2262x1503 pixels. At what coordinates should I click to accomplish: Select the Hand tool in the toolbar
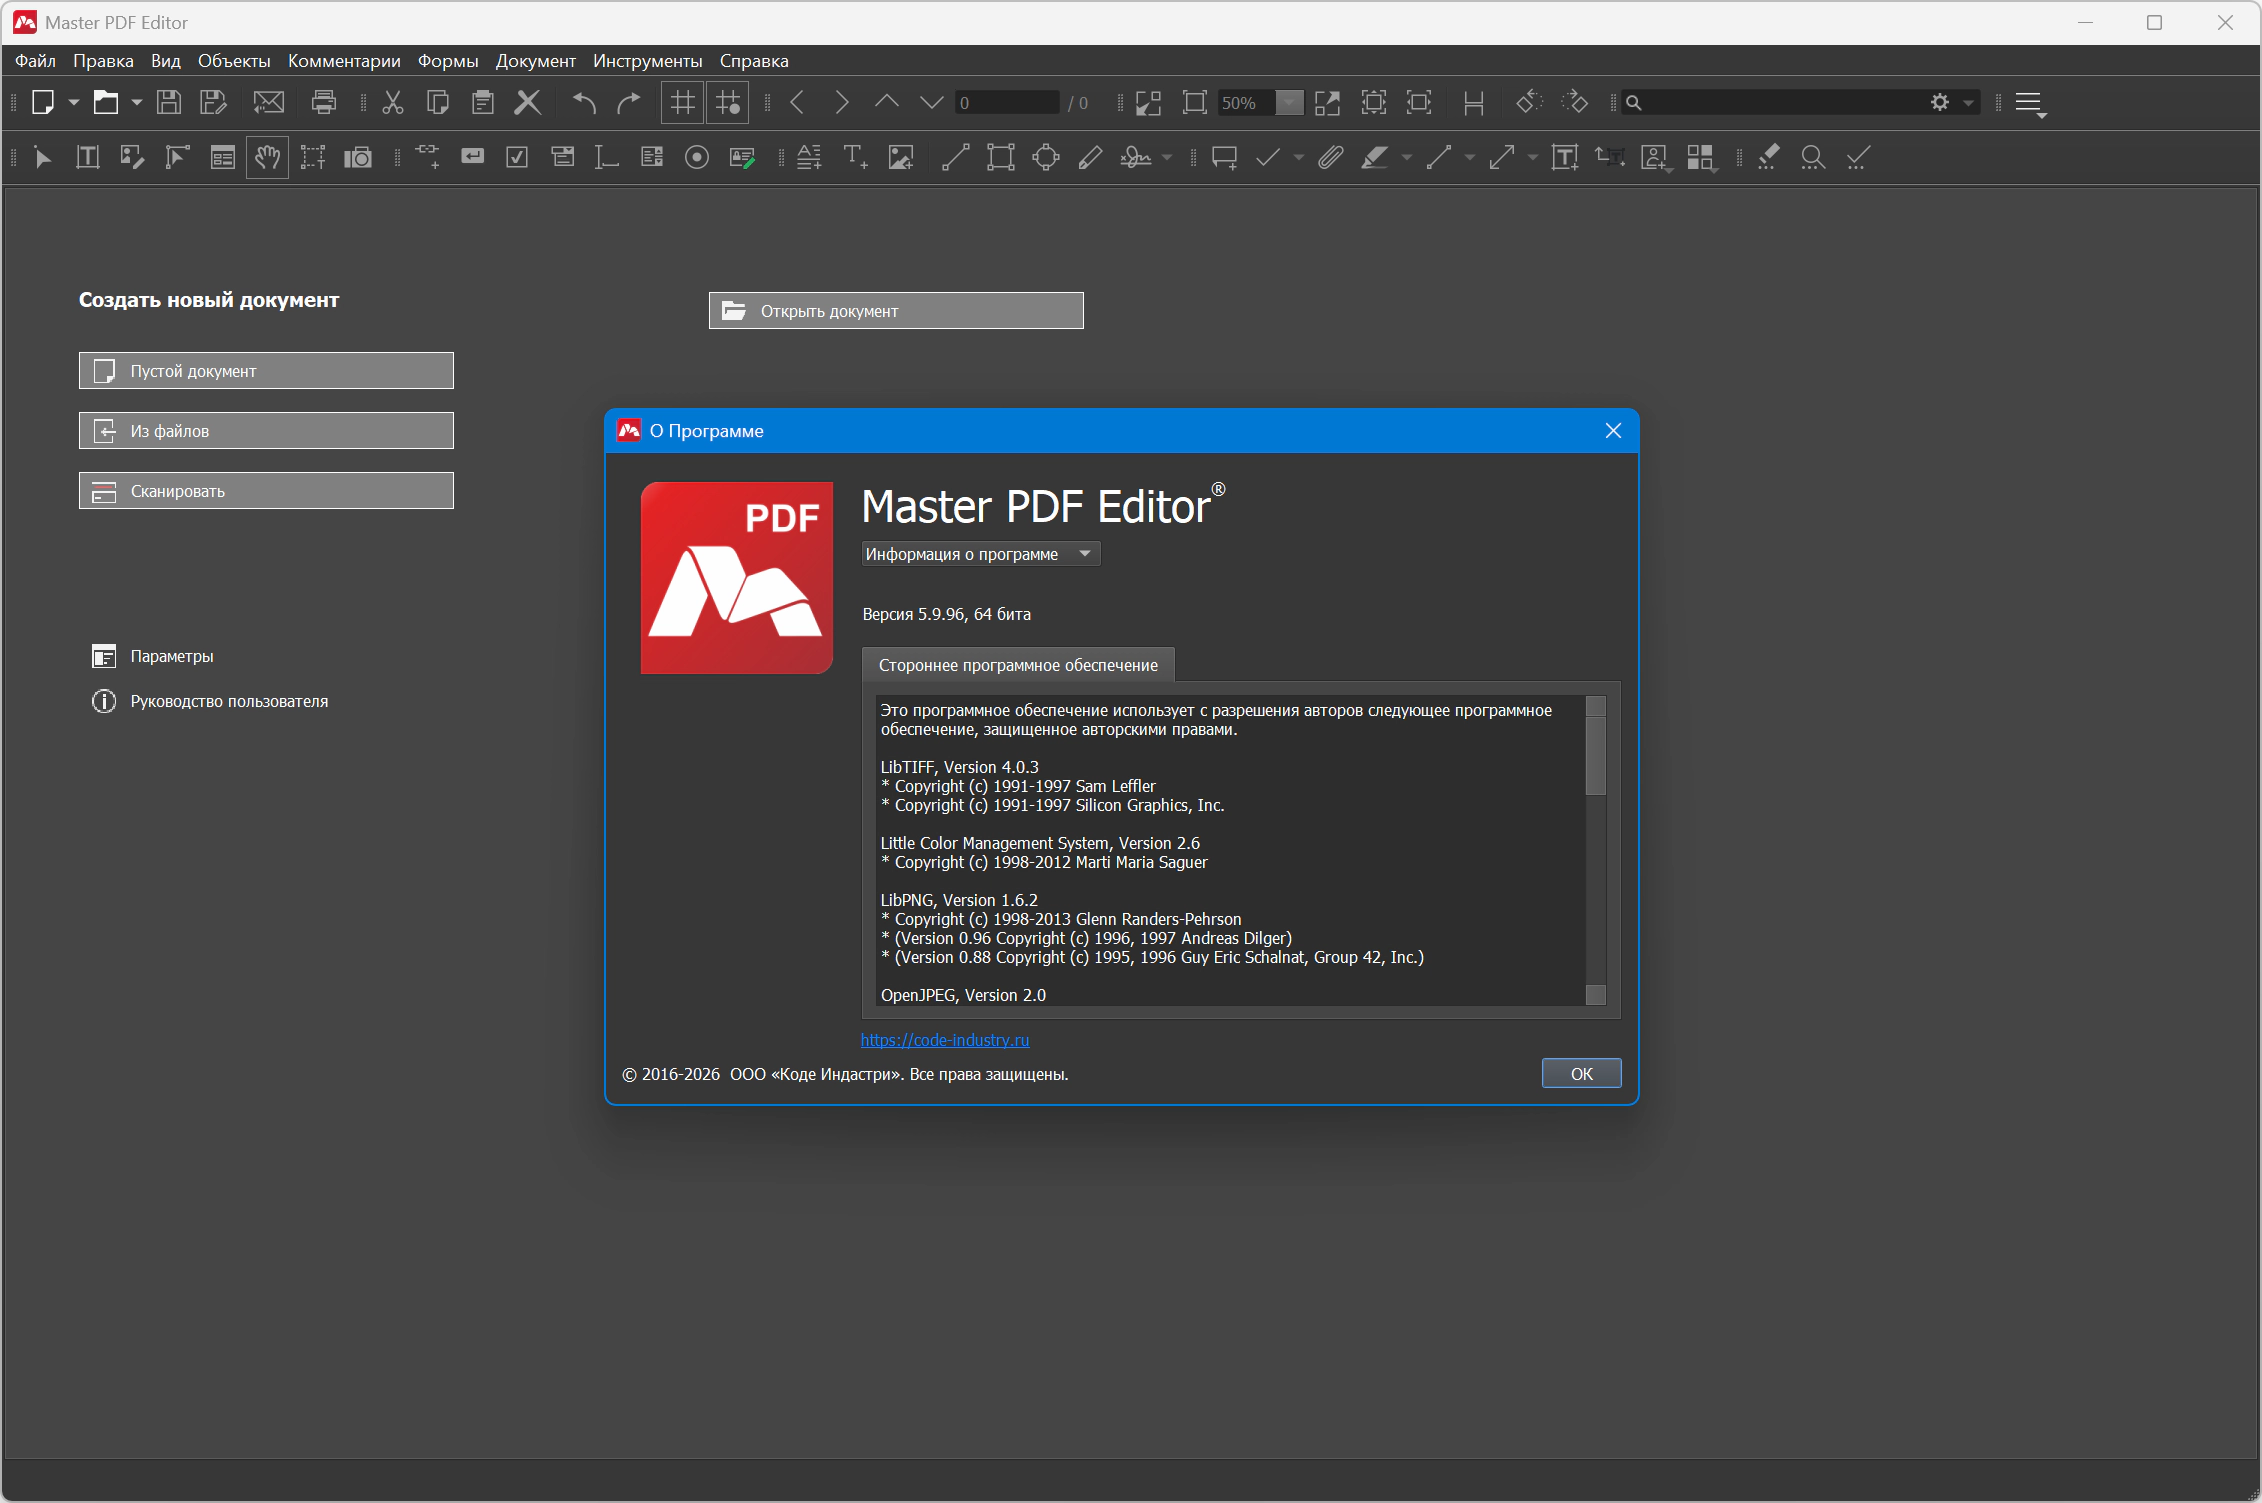point(267,158)
